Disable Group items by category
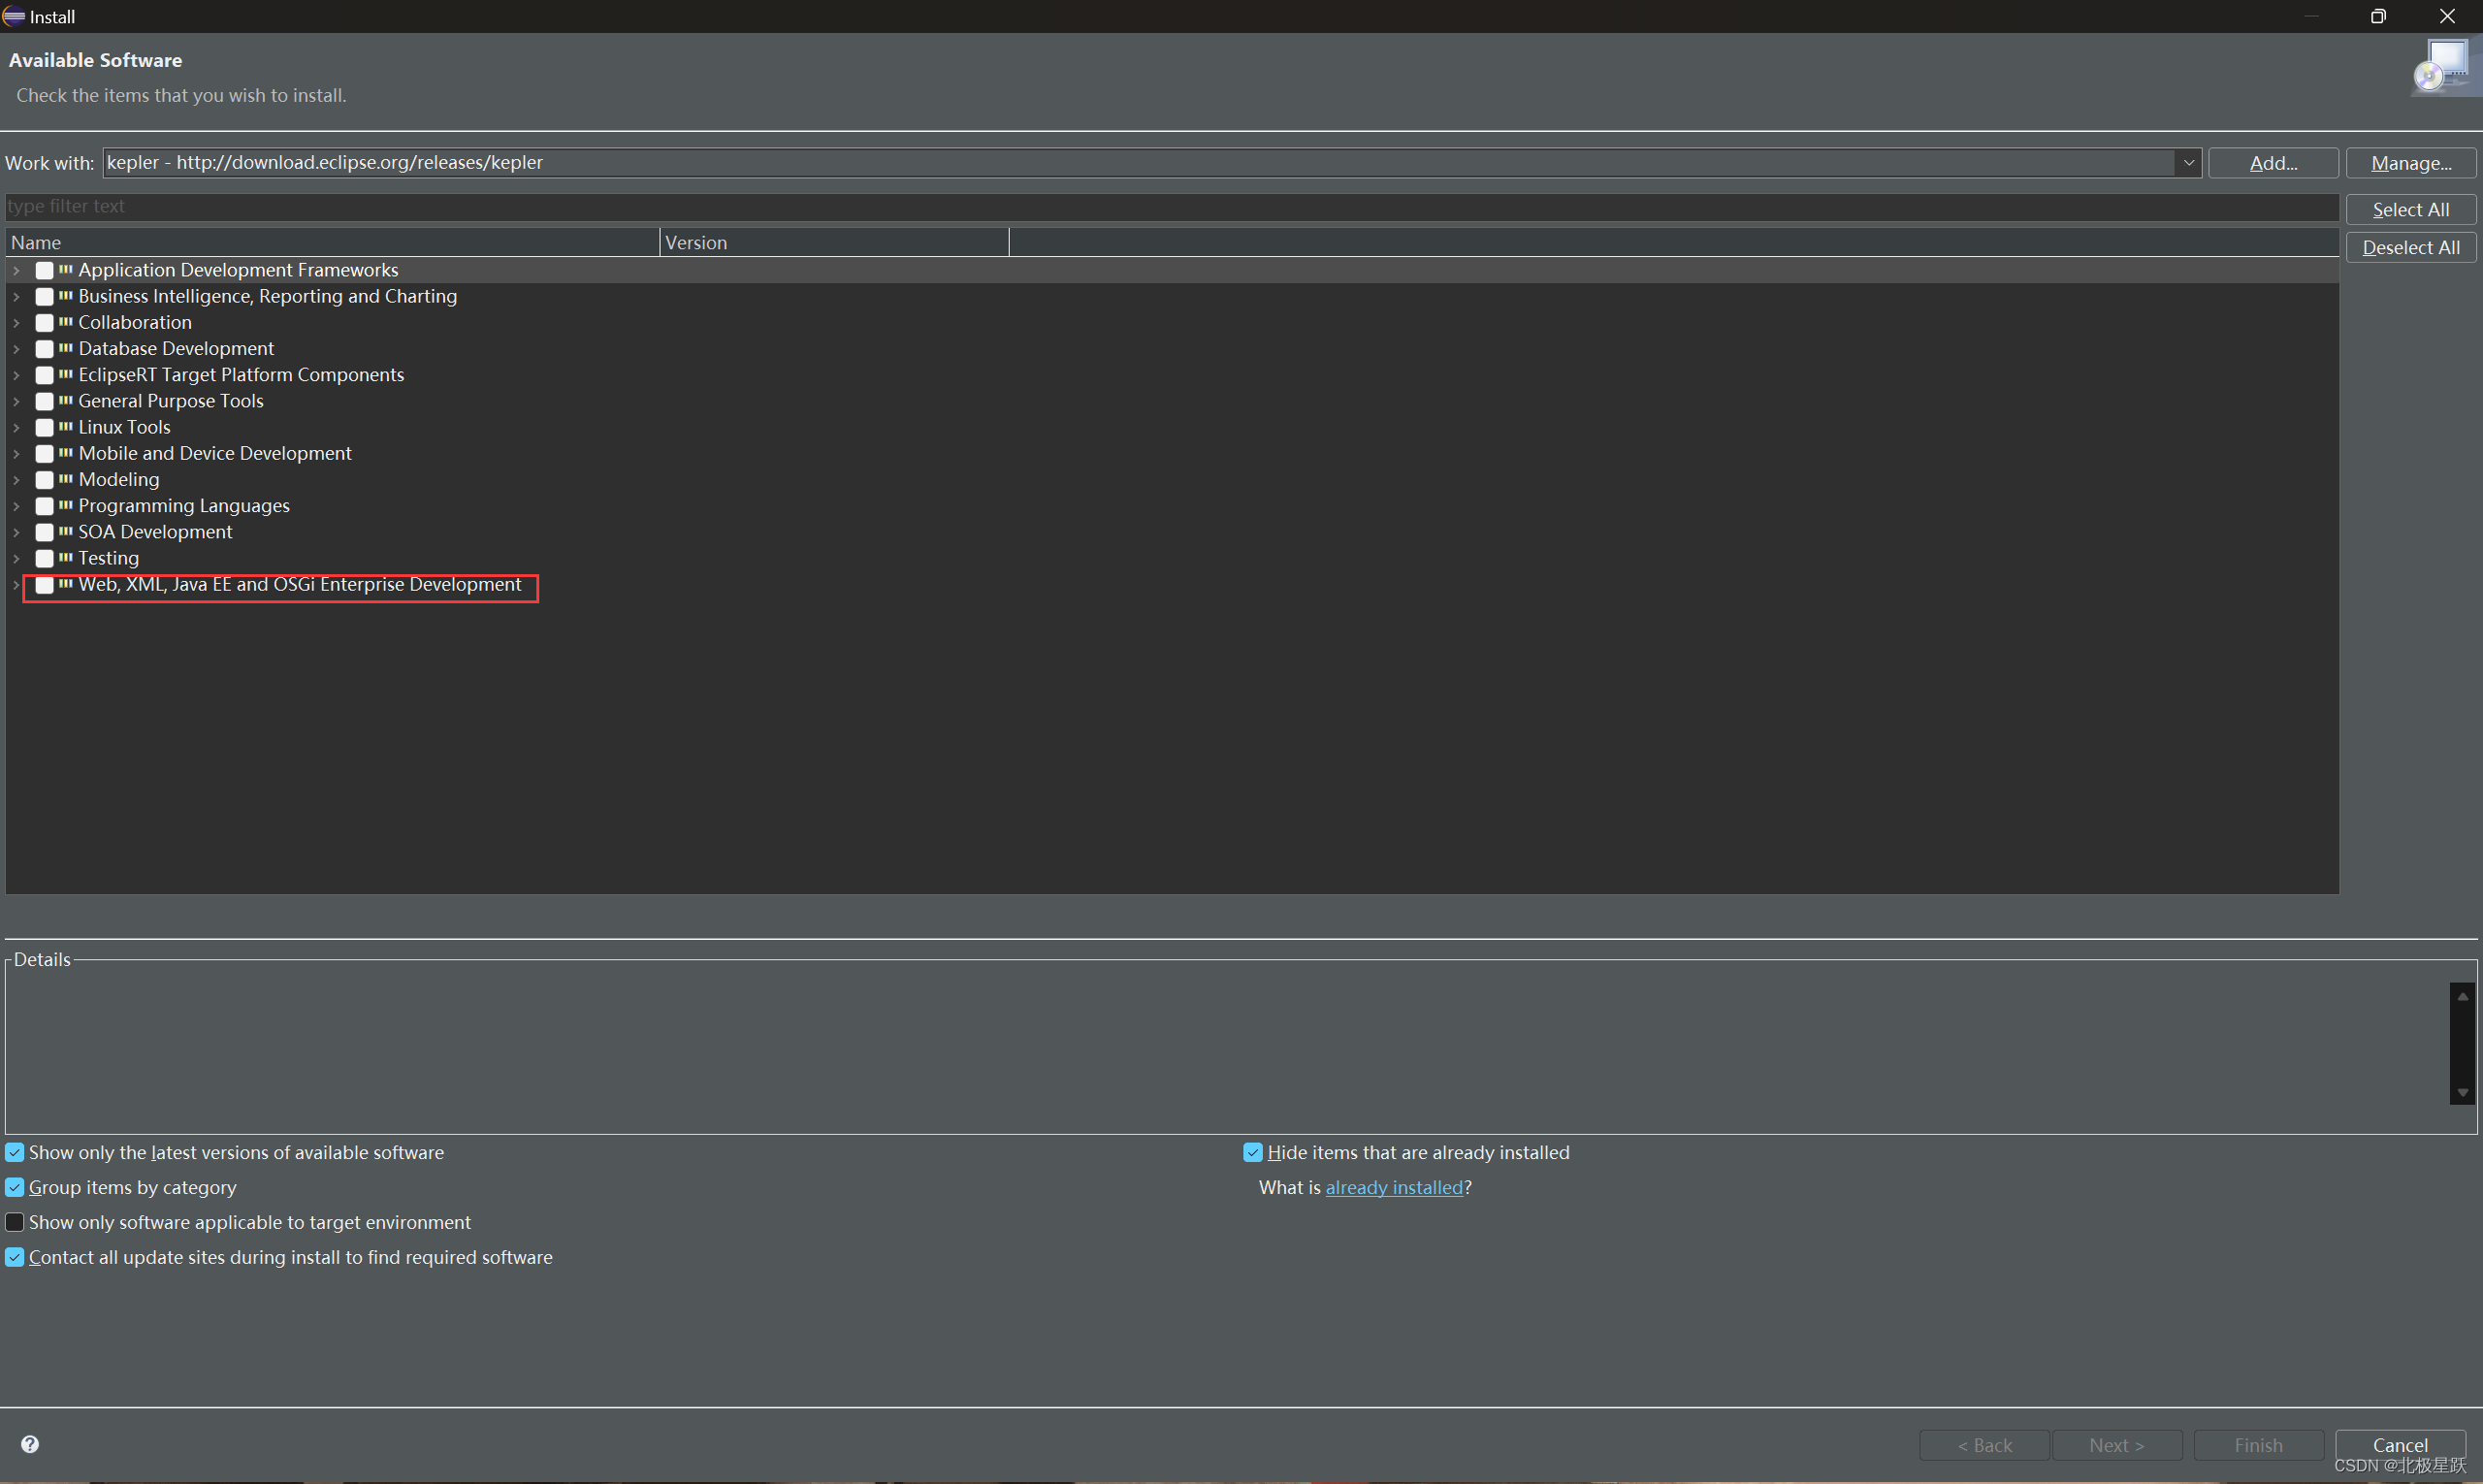 coord(15,1187)
